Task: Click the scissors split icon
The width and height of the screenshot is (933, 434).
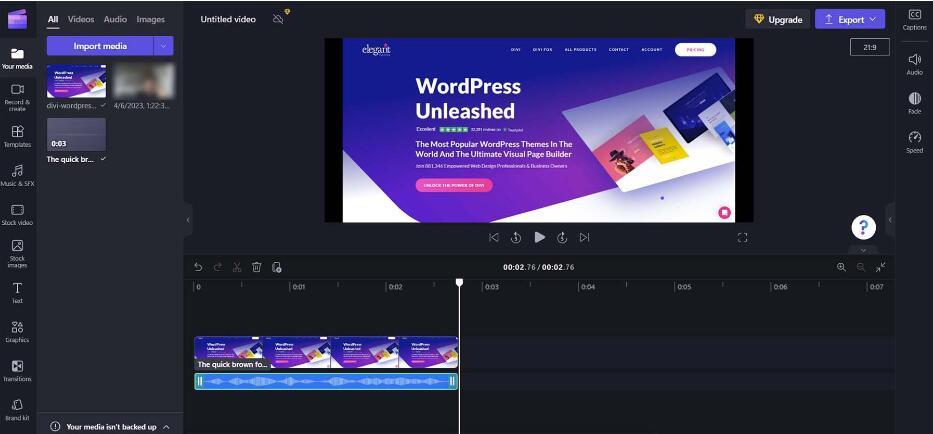Action: [x=237, y=267]
